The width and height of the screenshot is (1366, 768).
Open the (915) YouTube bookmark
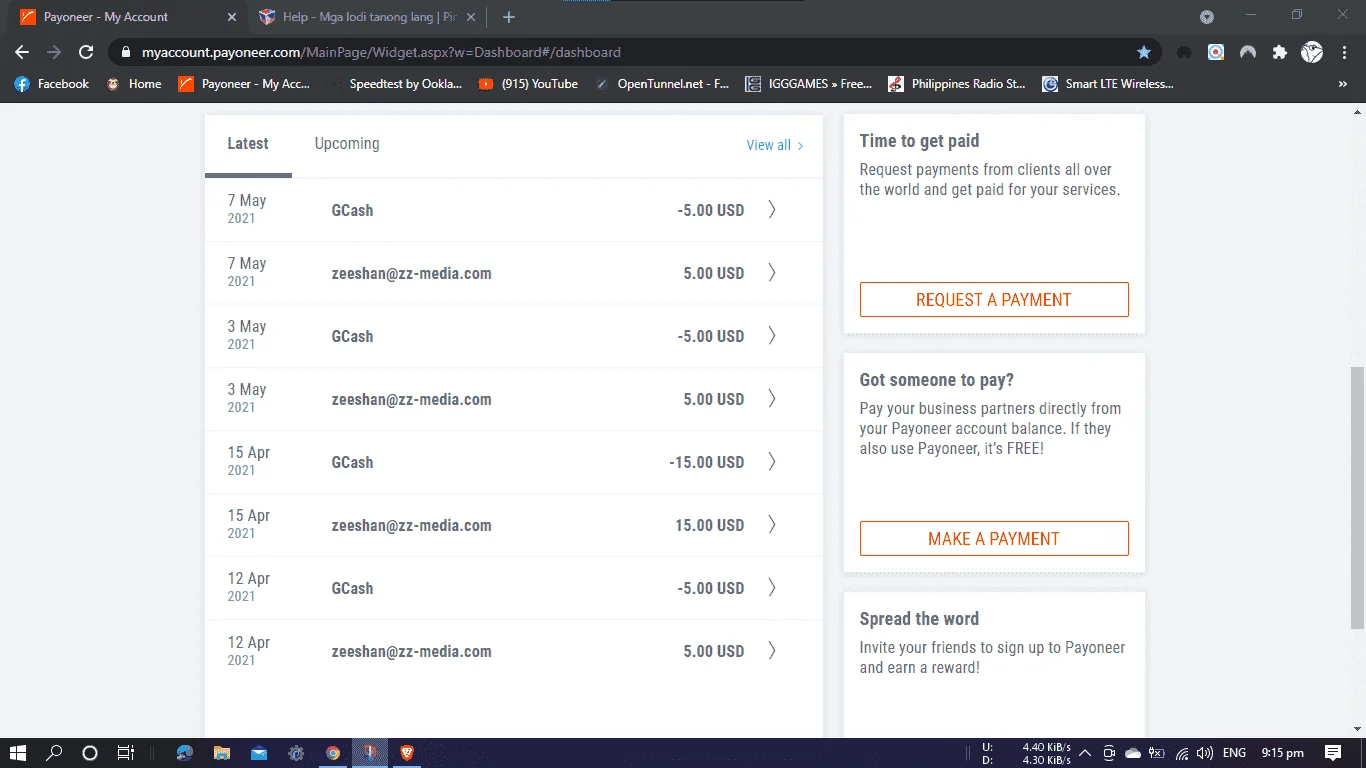click(x=528, y=84)
